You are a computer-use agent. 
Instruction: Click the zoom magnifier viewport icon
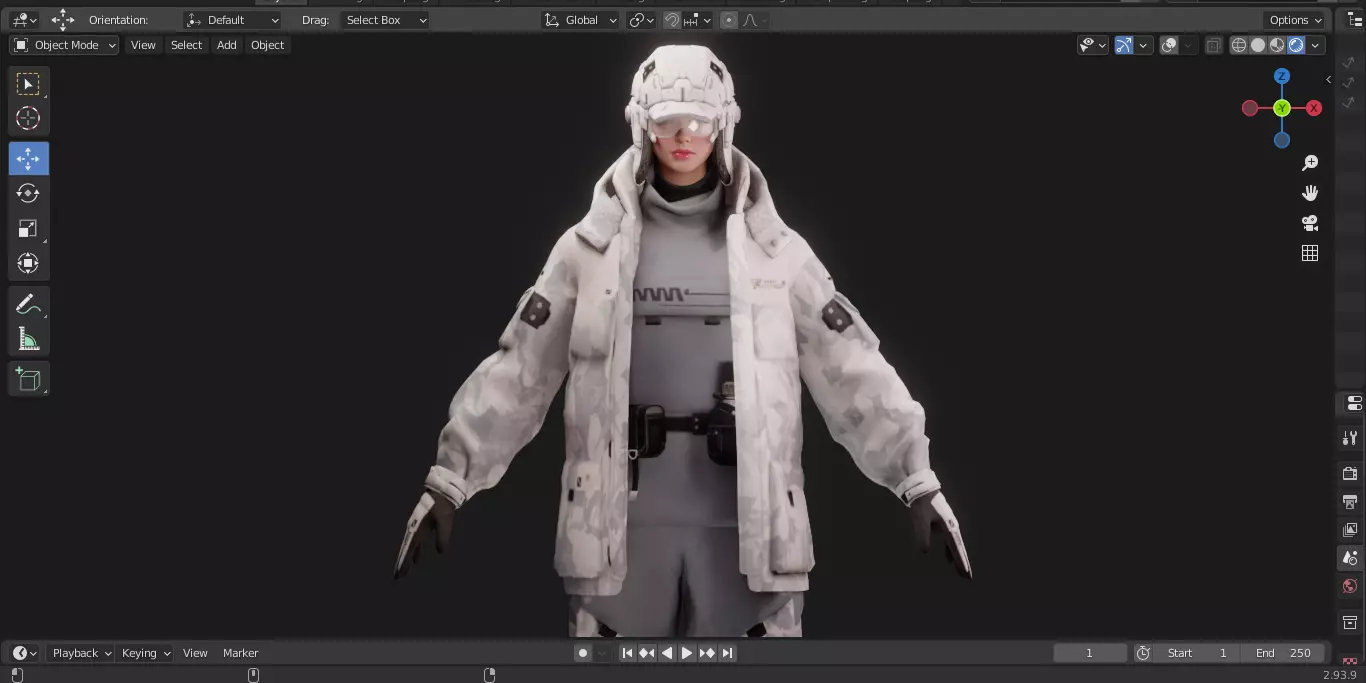tap(1310, 163)
